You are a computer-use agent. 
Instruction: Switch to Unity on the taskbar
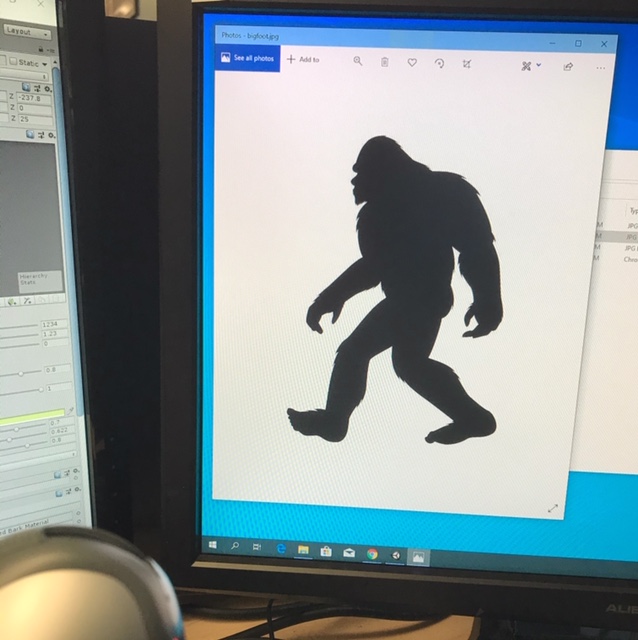[396, 556]
